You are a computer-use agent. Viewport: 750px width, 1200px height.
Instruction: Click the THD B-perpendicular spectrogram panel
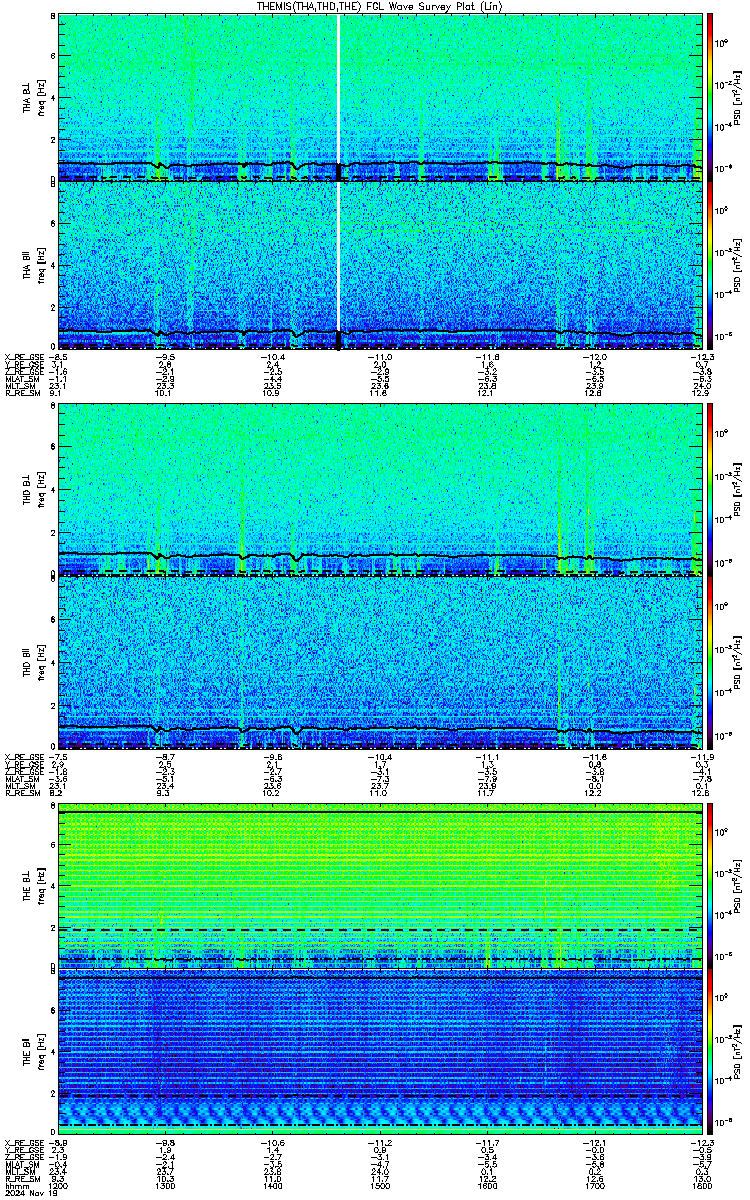point(379,490)
